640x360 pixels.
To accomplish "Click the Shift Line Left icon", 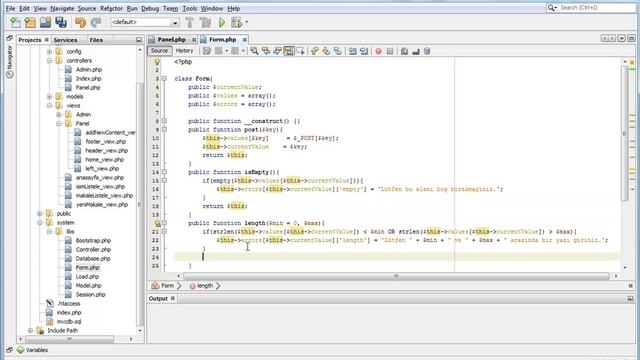I will (352, 51).
